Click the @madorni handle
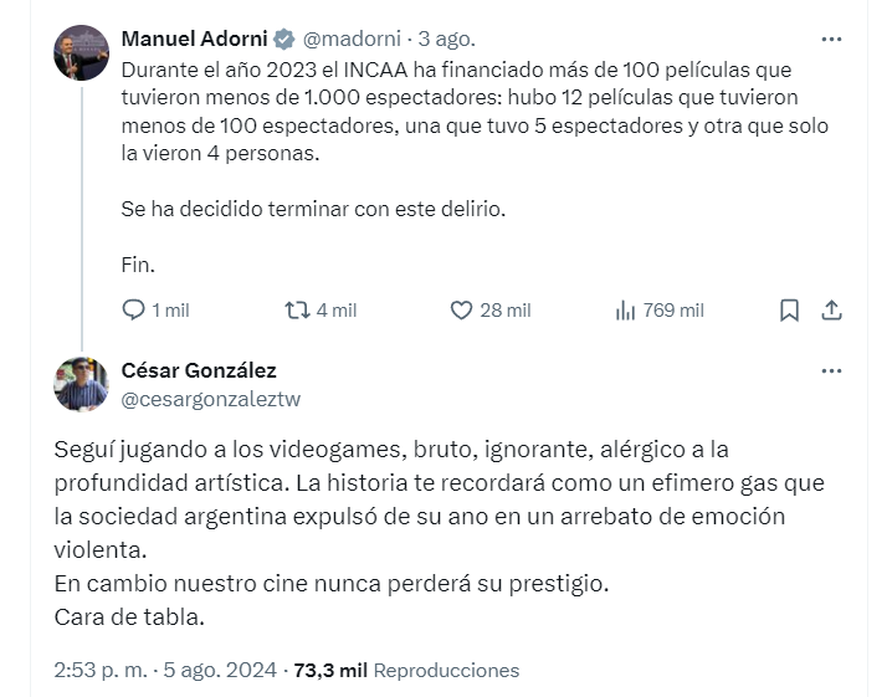 pyautogui.click(x=350, y=40)
